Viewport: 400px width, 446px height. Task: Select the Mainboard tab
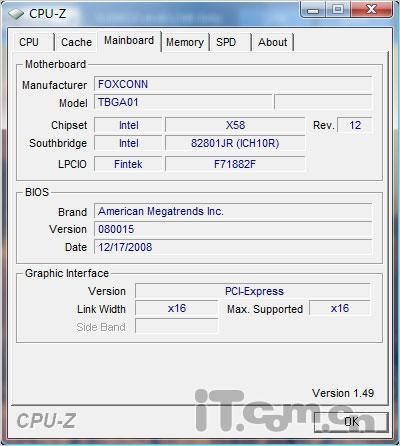pyautogui.click(x=129, y=41)
